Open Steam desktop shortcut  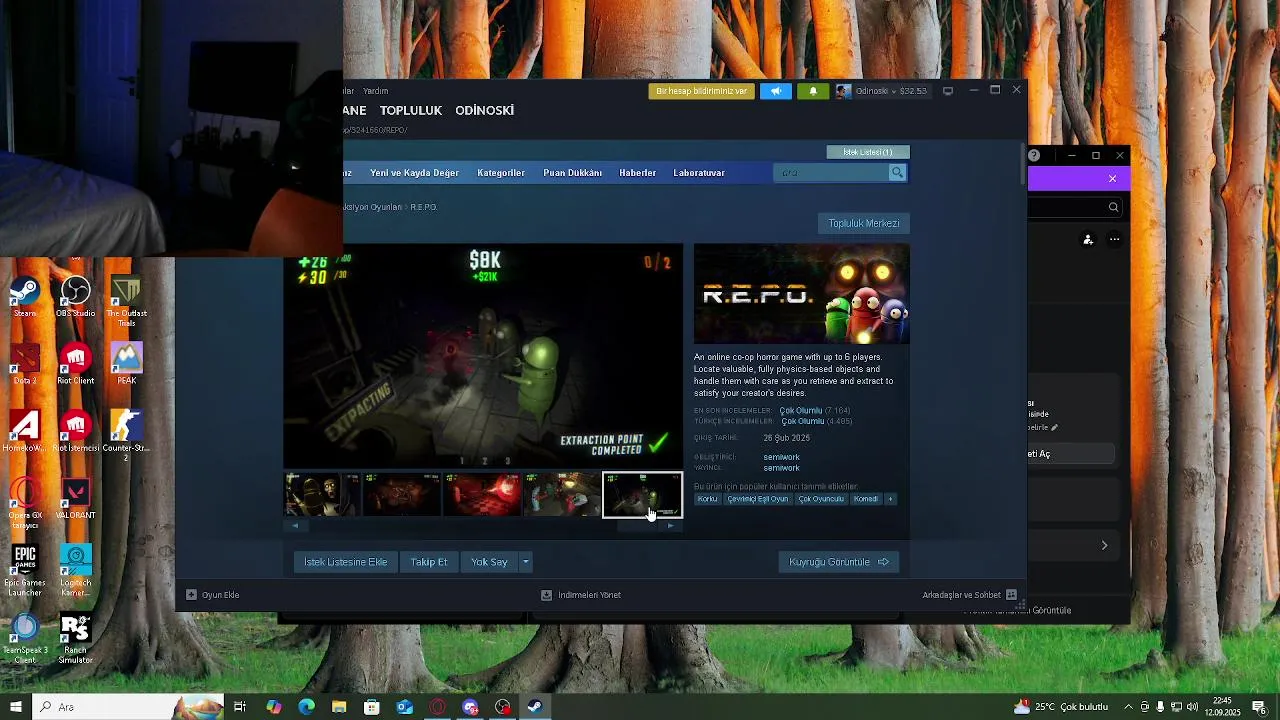[x=25, y=297]
